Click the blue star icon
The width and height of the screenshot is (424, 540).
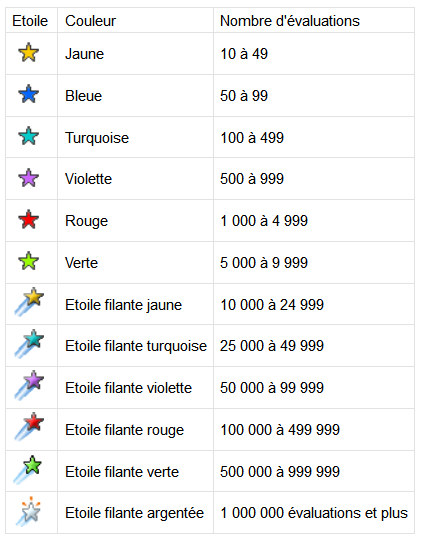[29, 94]
